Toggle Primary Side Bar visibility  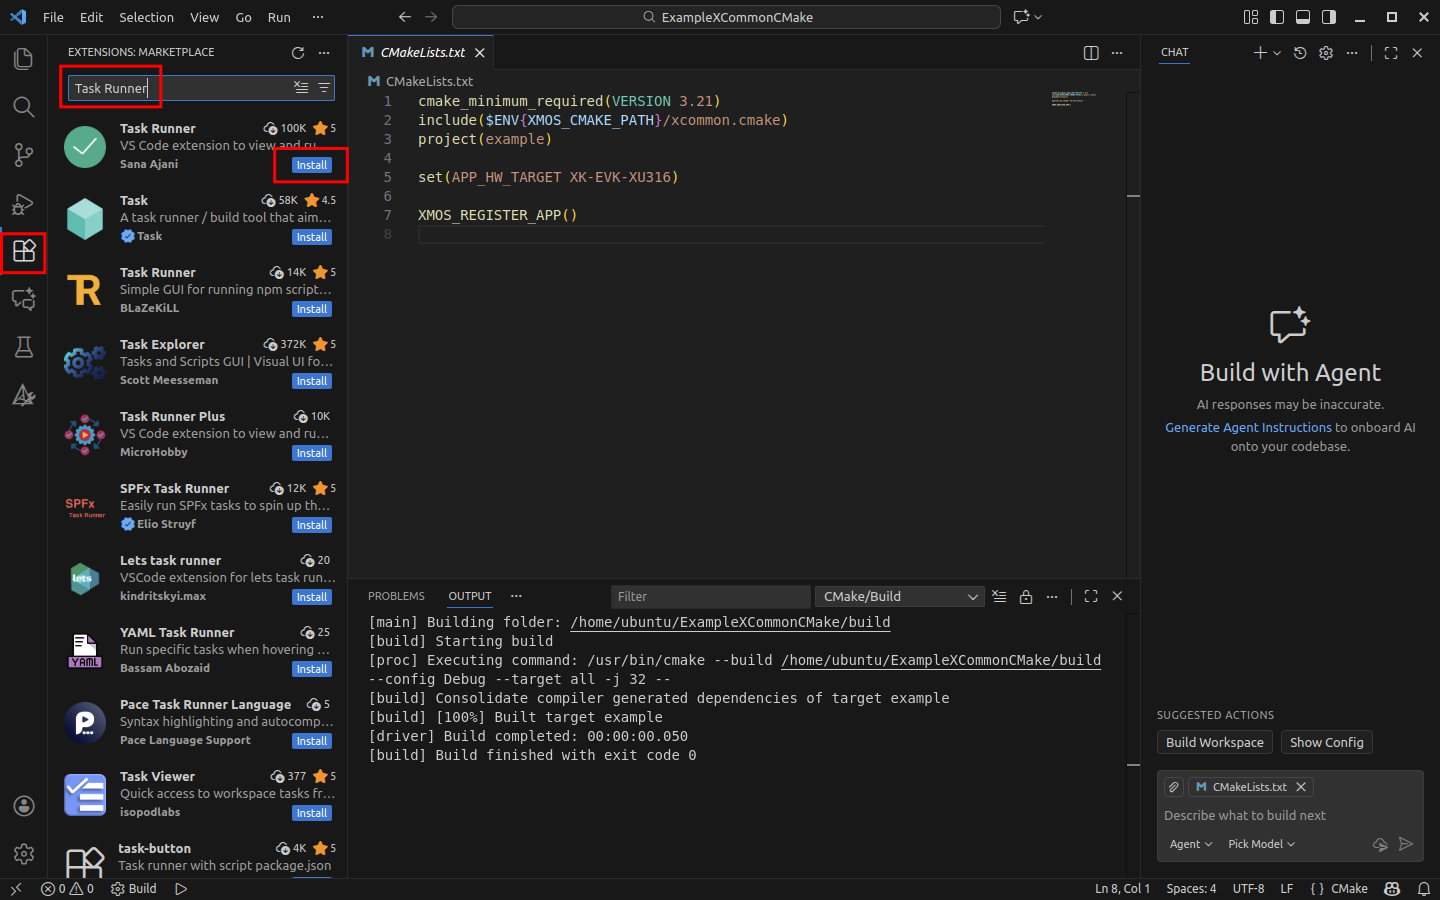(x=1277, y=17)
